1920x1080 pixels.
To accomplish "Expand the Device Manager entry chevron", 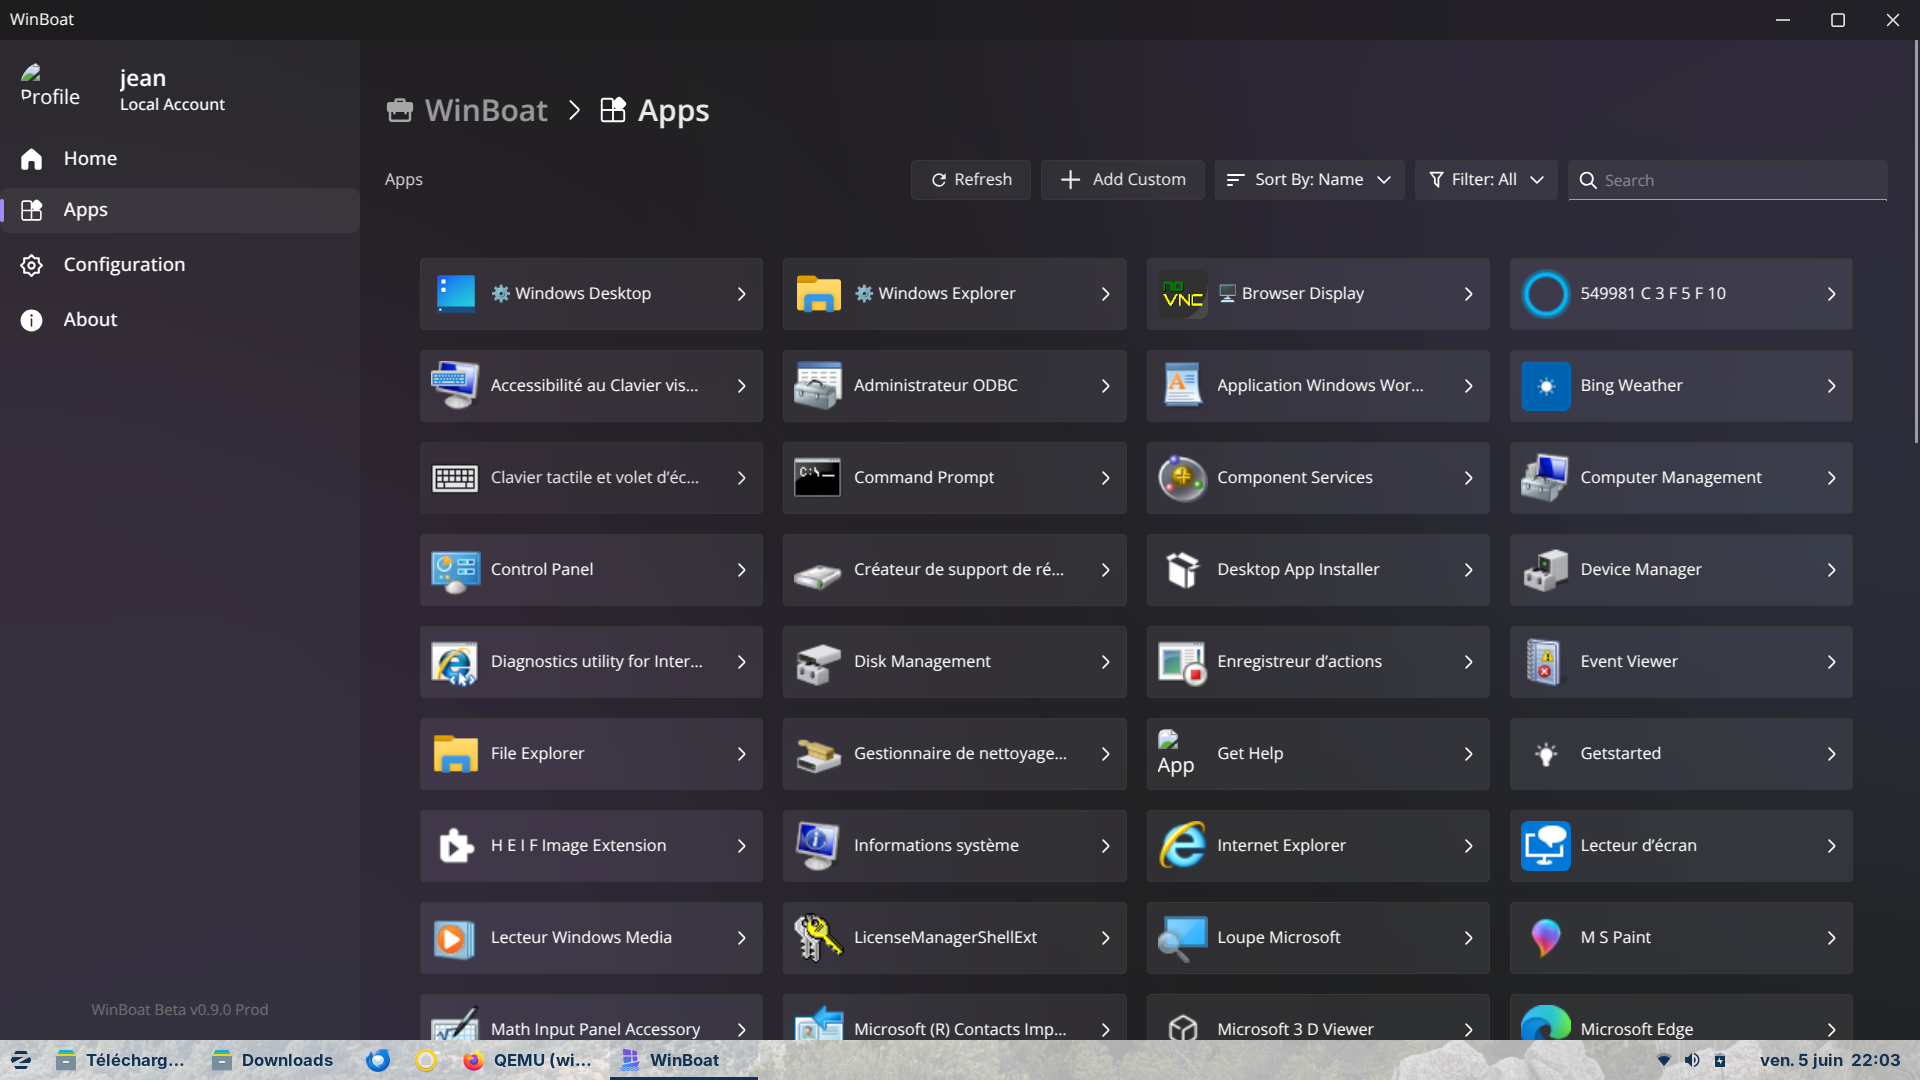I will point(1831,570).
